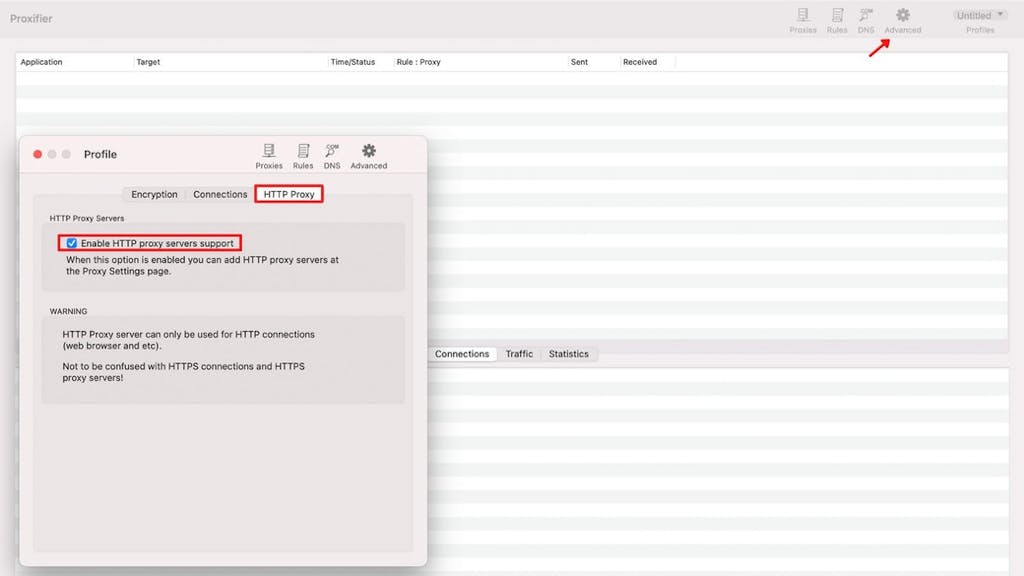Open DNS in the main Proxifier toolbar
Screen dimensions: 1024x576
pyautogui.click(x=866, y=21)
